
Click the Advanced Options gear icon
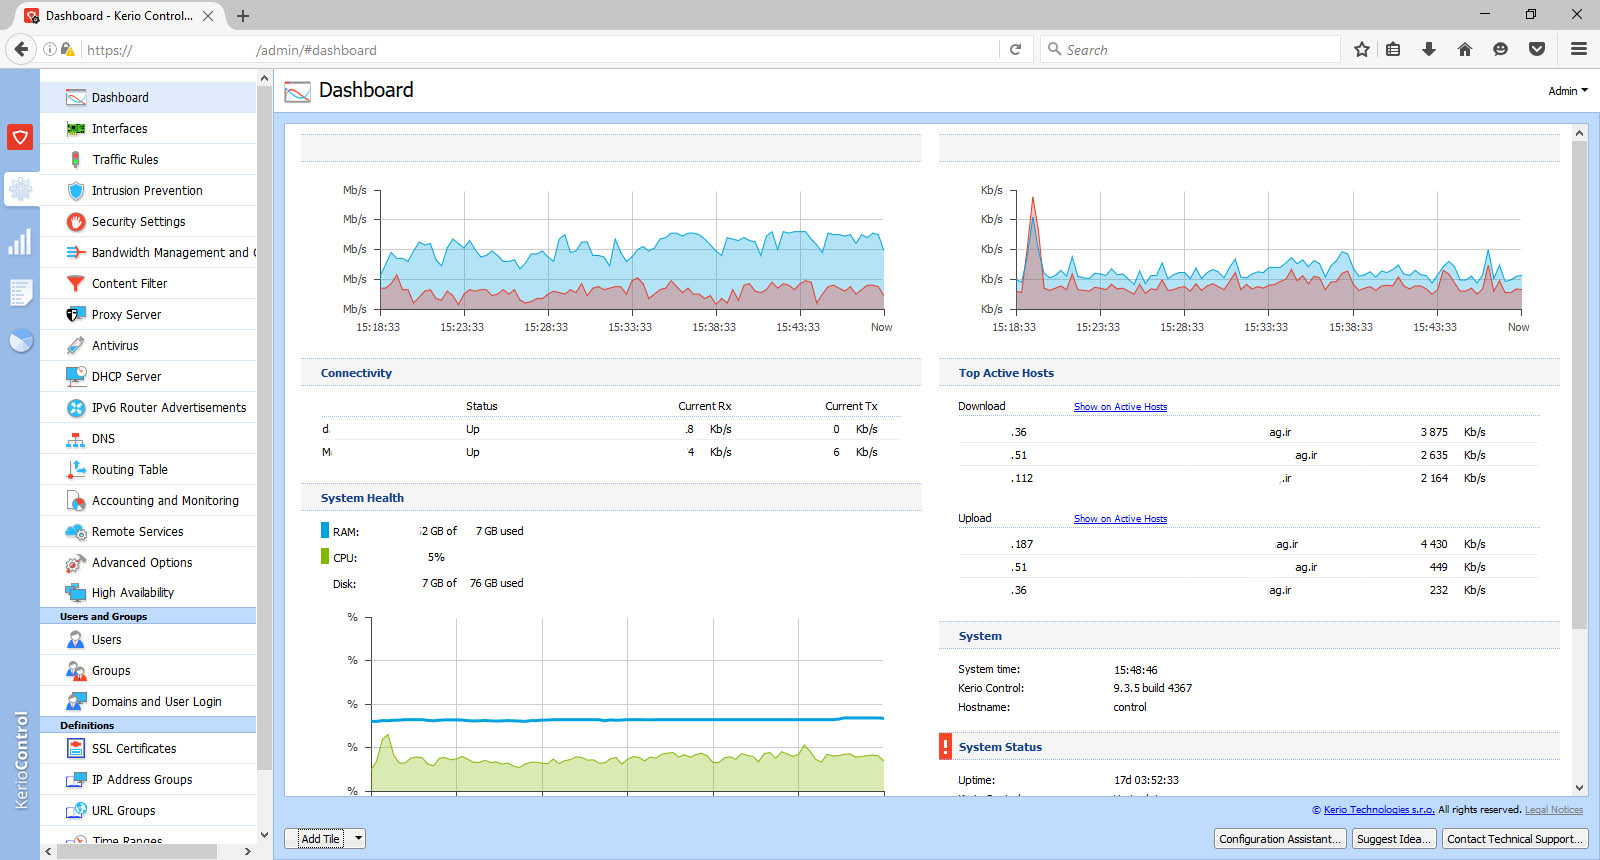click(x=76, y=562)
